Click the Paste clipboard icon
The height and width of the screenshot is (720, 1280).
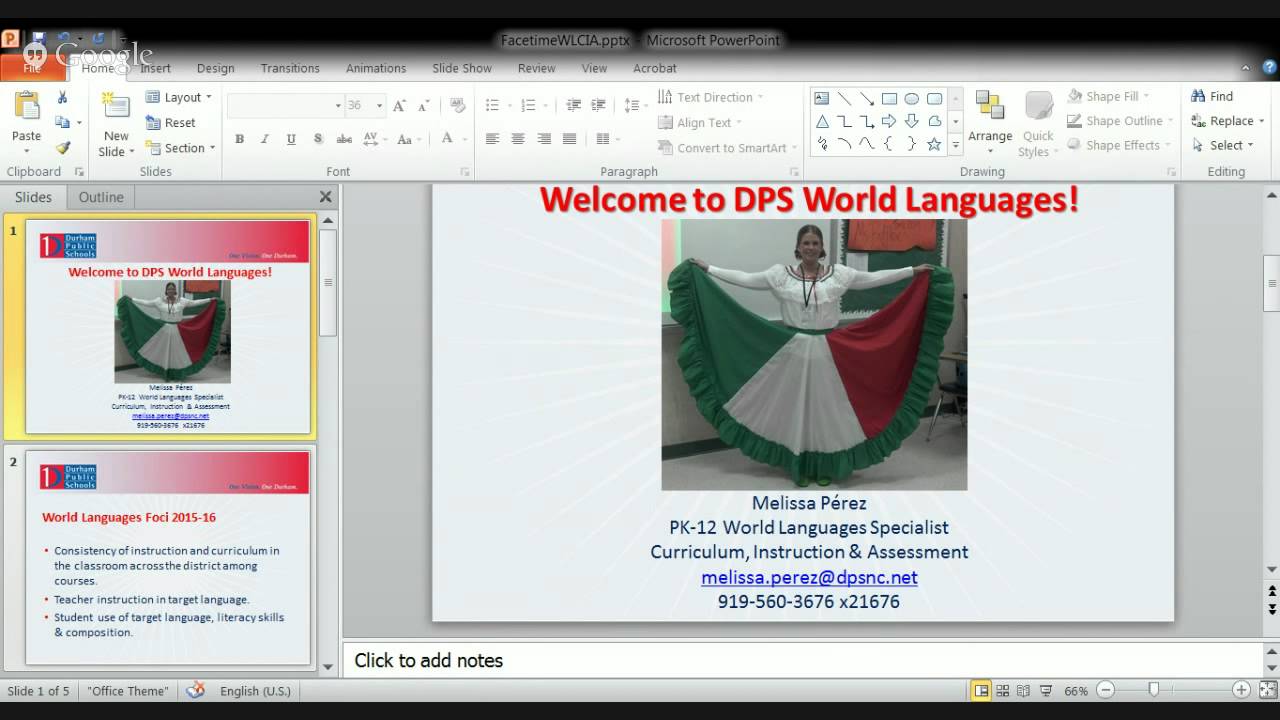point(27,105)
